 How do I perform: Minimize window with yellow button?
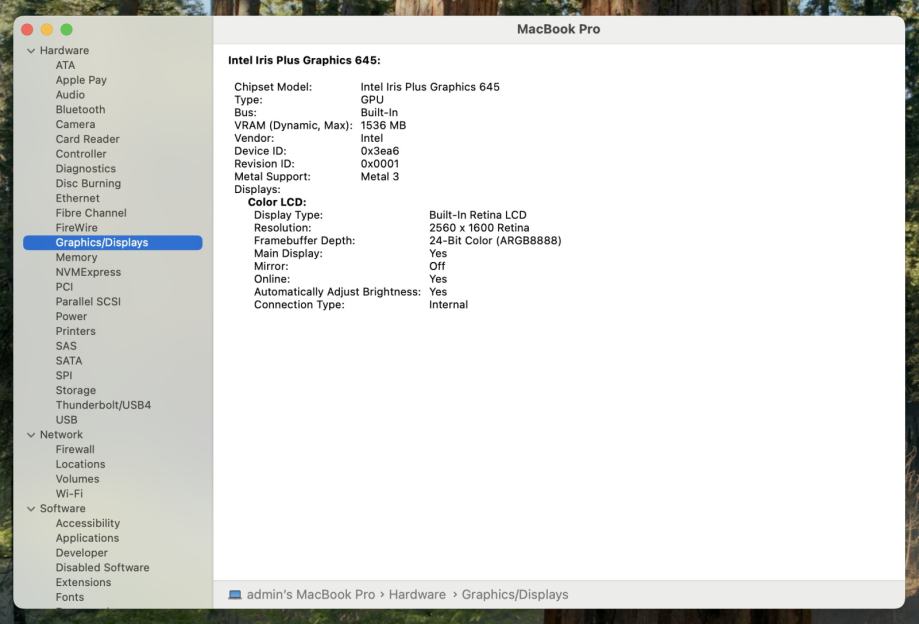47,29
